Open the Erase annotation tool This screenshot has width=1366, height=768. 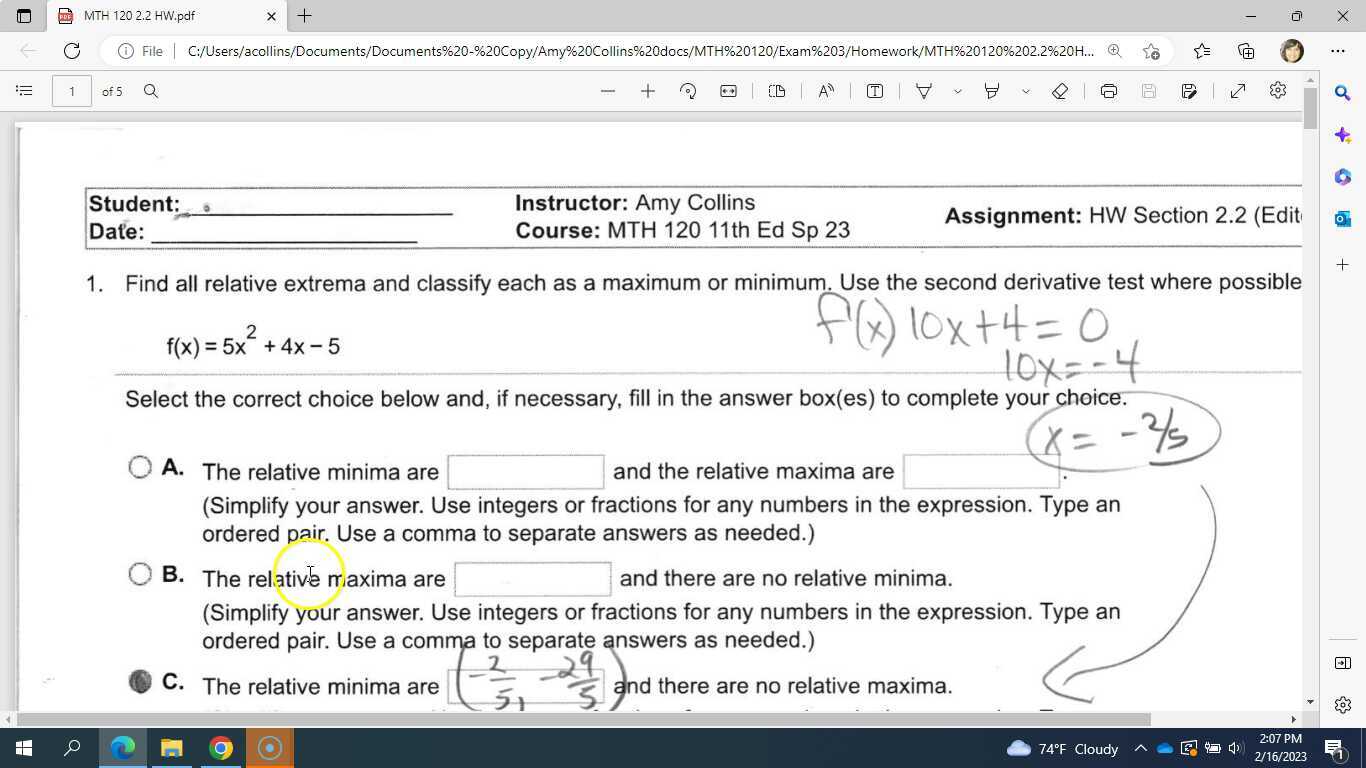1057,91
